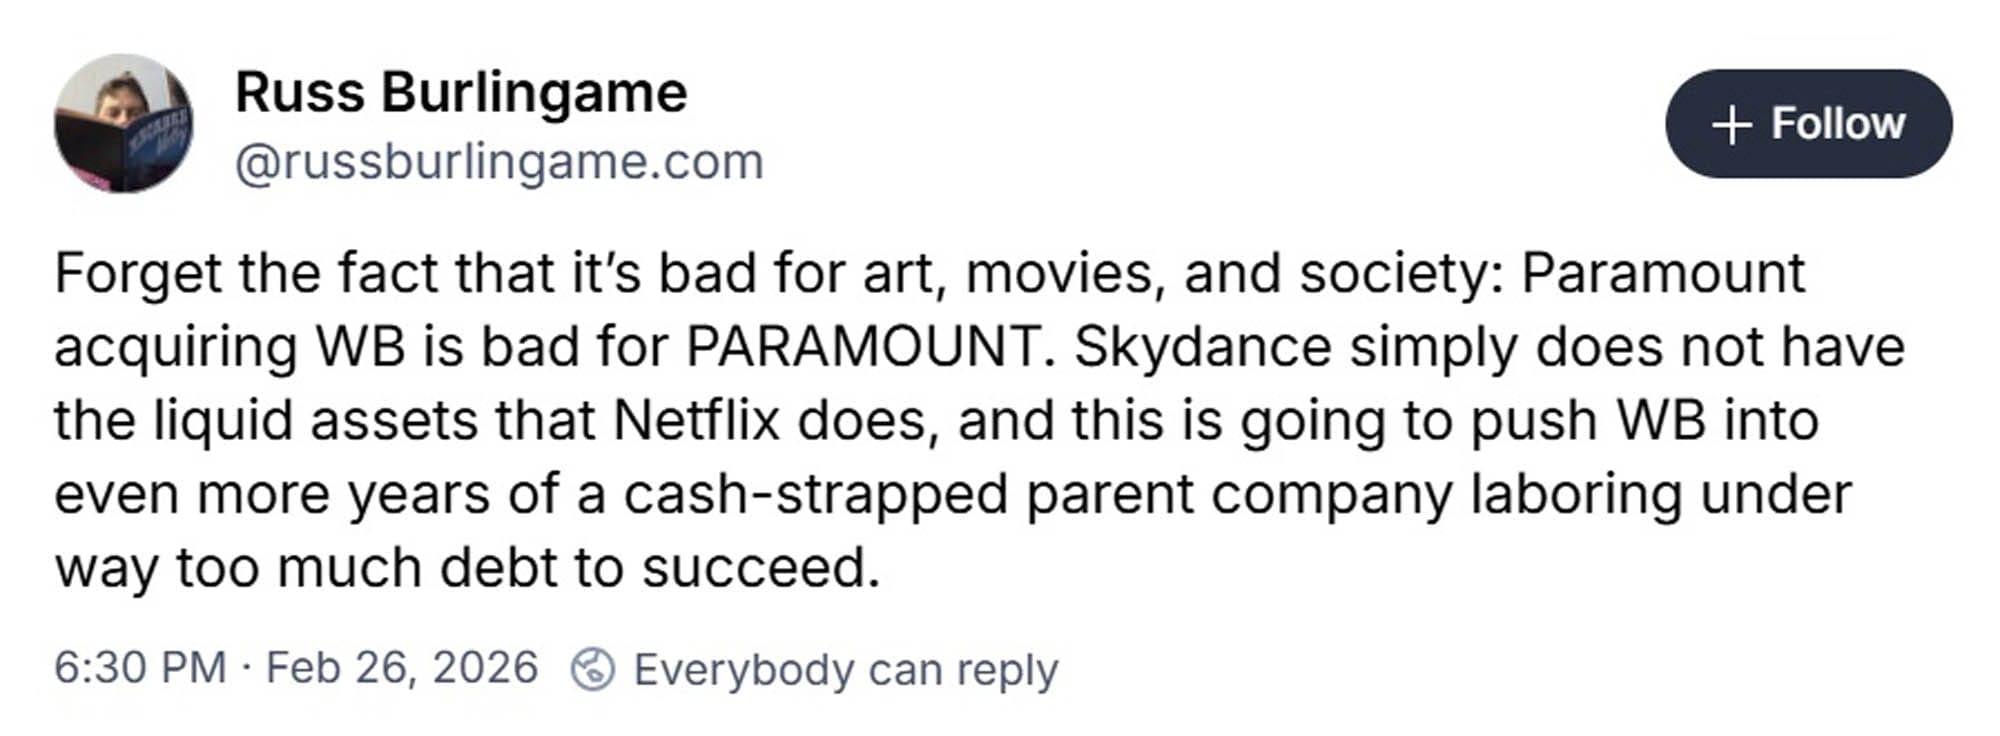Click the word "succeed." ending the post
This screenshot has width=2000, height=736.
click(761, 568)
